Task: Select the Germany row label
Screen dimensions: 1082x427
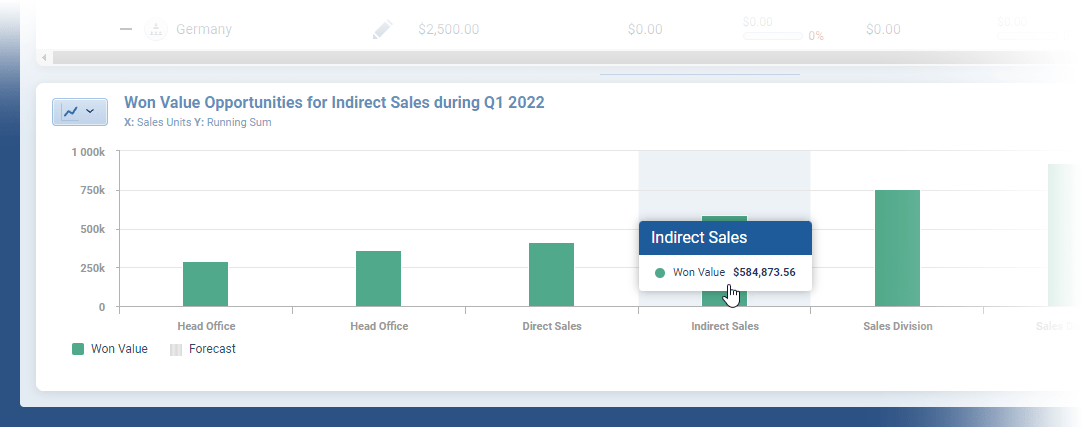Action: click(204, 30)
